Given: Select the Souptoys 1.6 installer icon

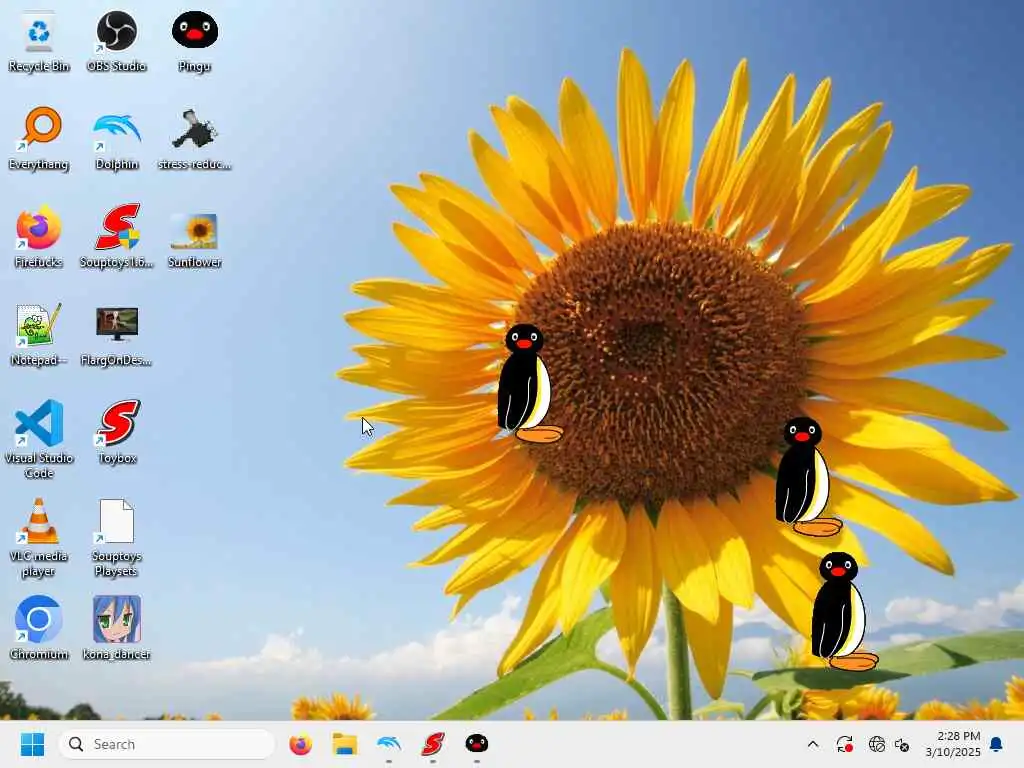Looking at the screenshot, I should pyautogui.click(x=116, y=236).
